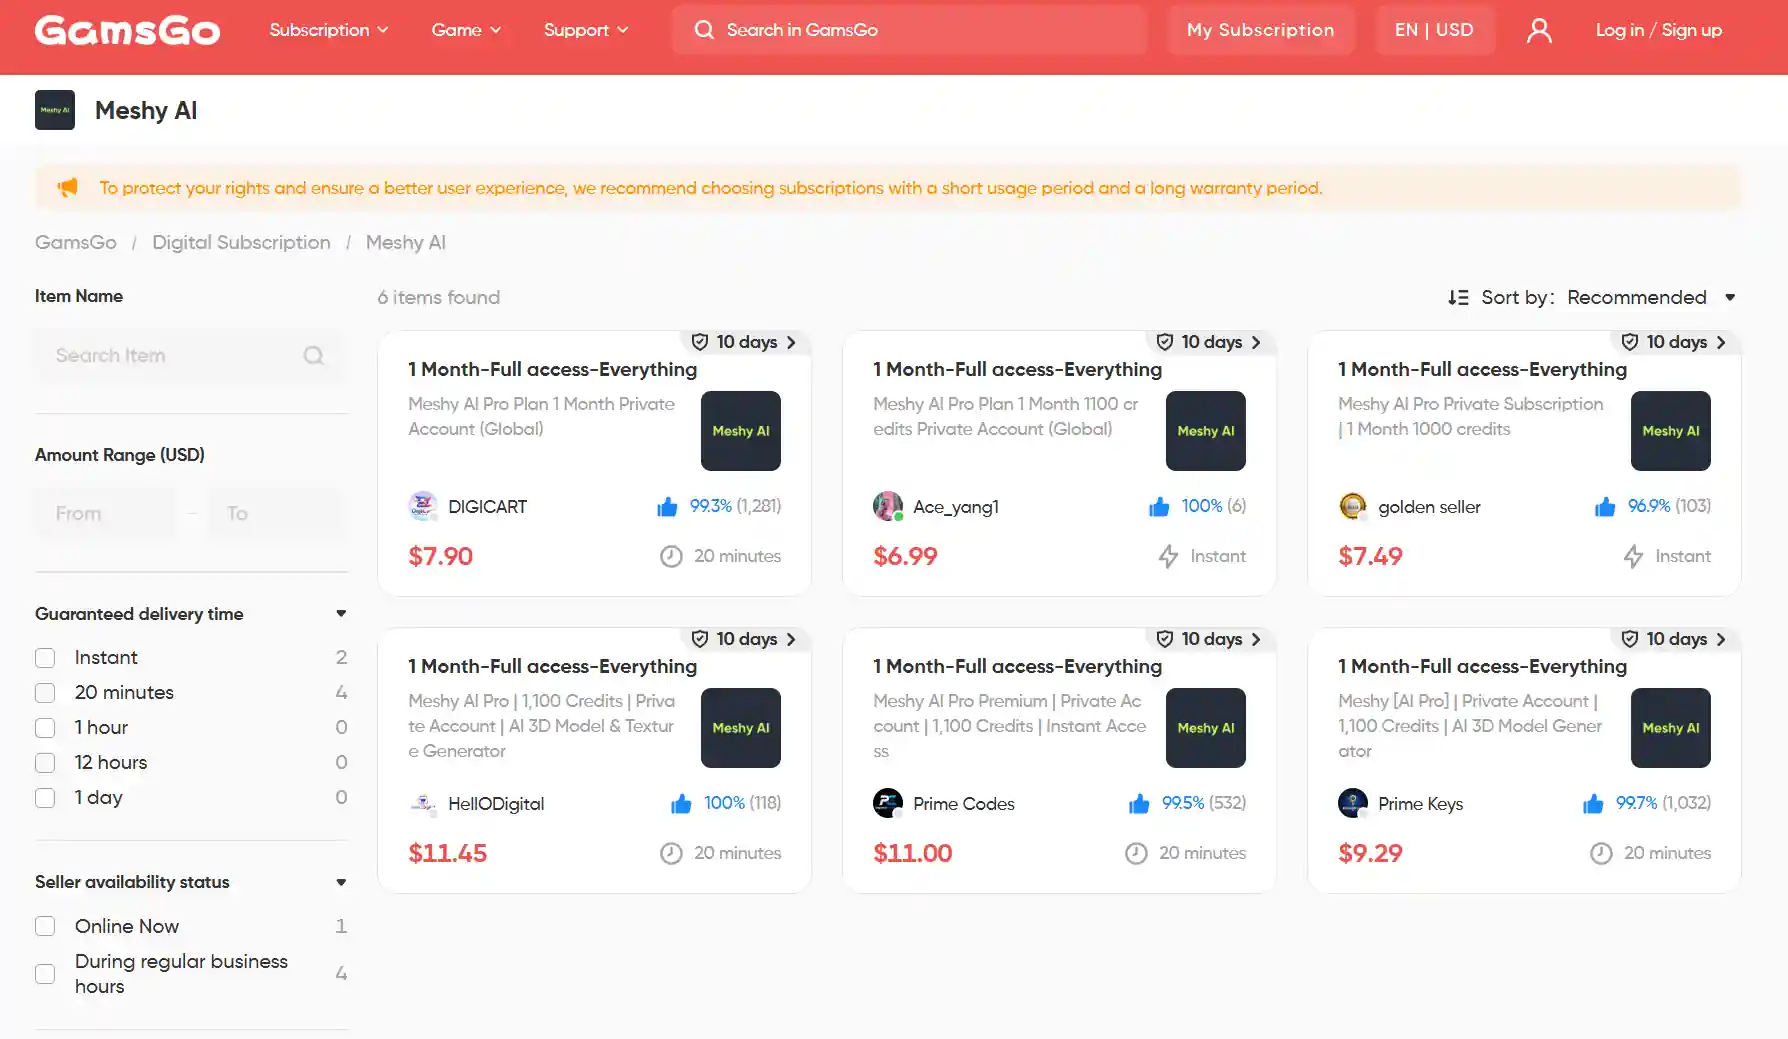Click clock icon on the $11.45 listing

(671, 853)
